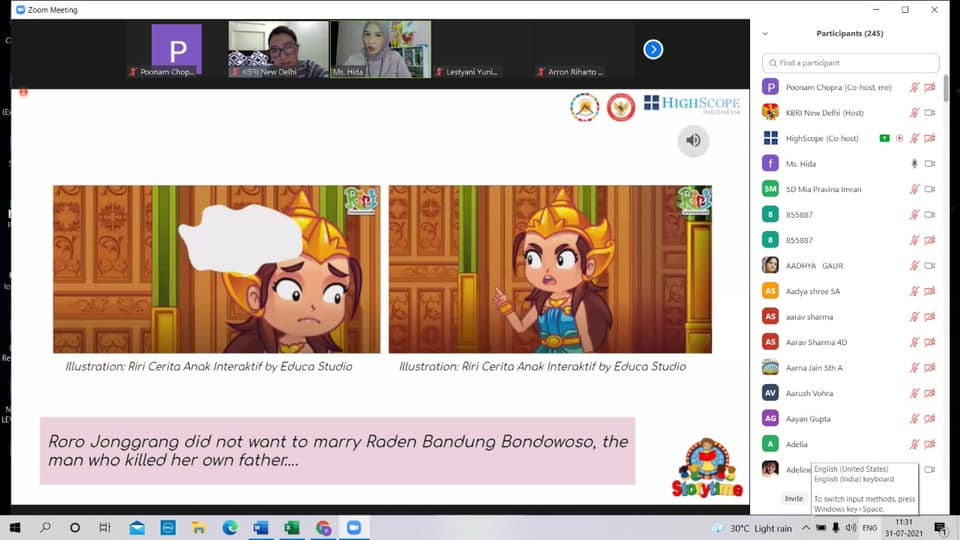
Task: Show hidden system tray icons
Action: tap(806, 528)
